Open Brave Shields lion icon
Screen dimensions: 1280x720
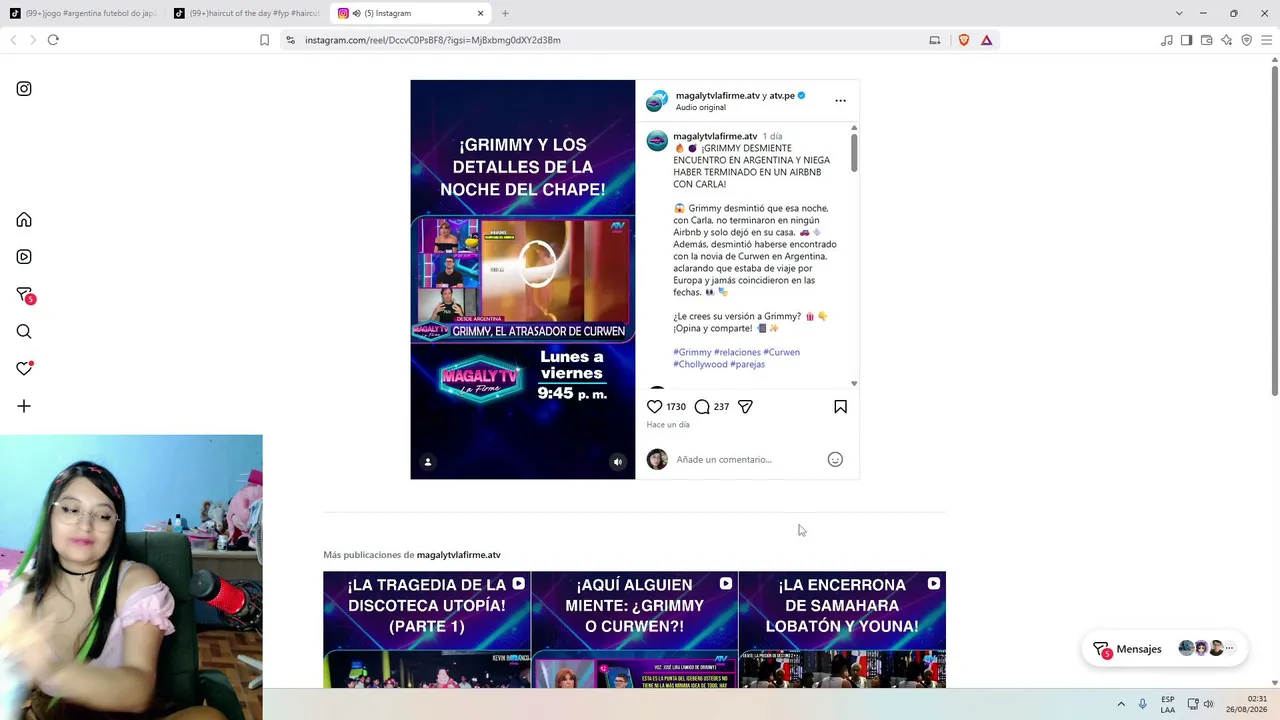[964, 40]
